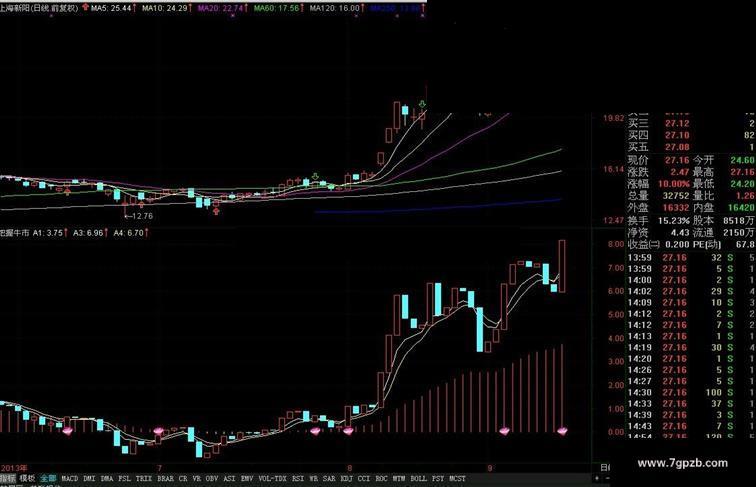Screen dimensions: 756x487
Task: Click the 买五 27.08 bid row
Action: (x=691, y=147)
